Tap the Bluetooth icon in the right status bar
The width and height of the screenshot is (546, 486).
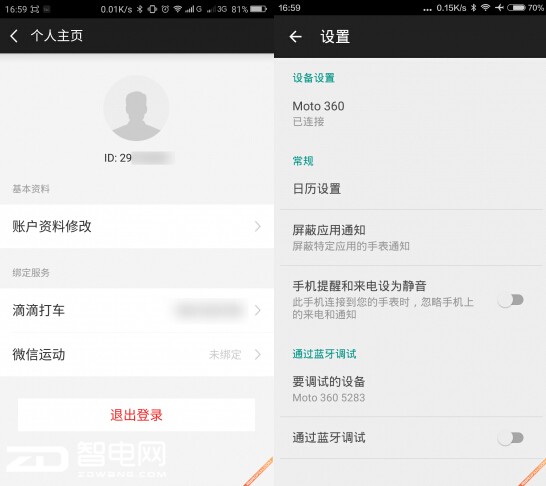click(x=473, y=8)
